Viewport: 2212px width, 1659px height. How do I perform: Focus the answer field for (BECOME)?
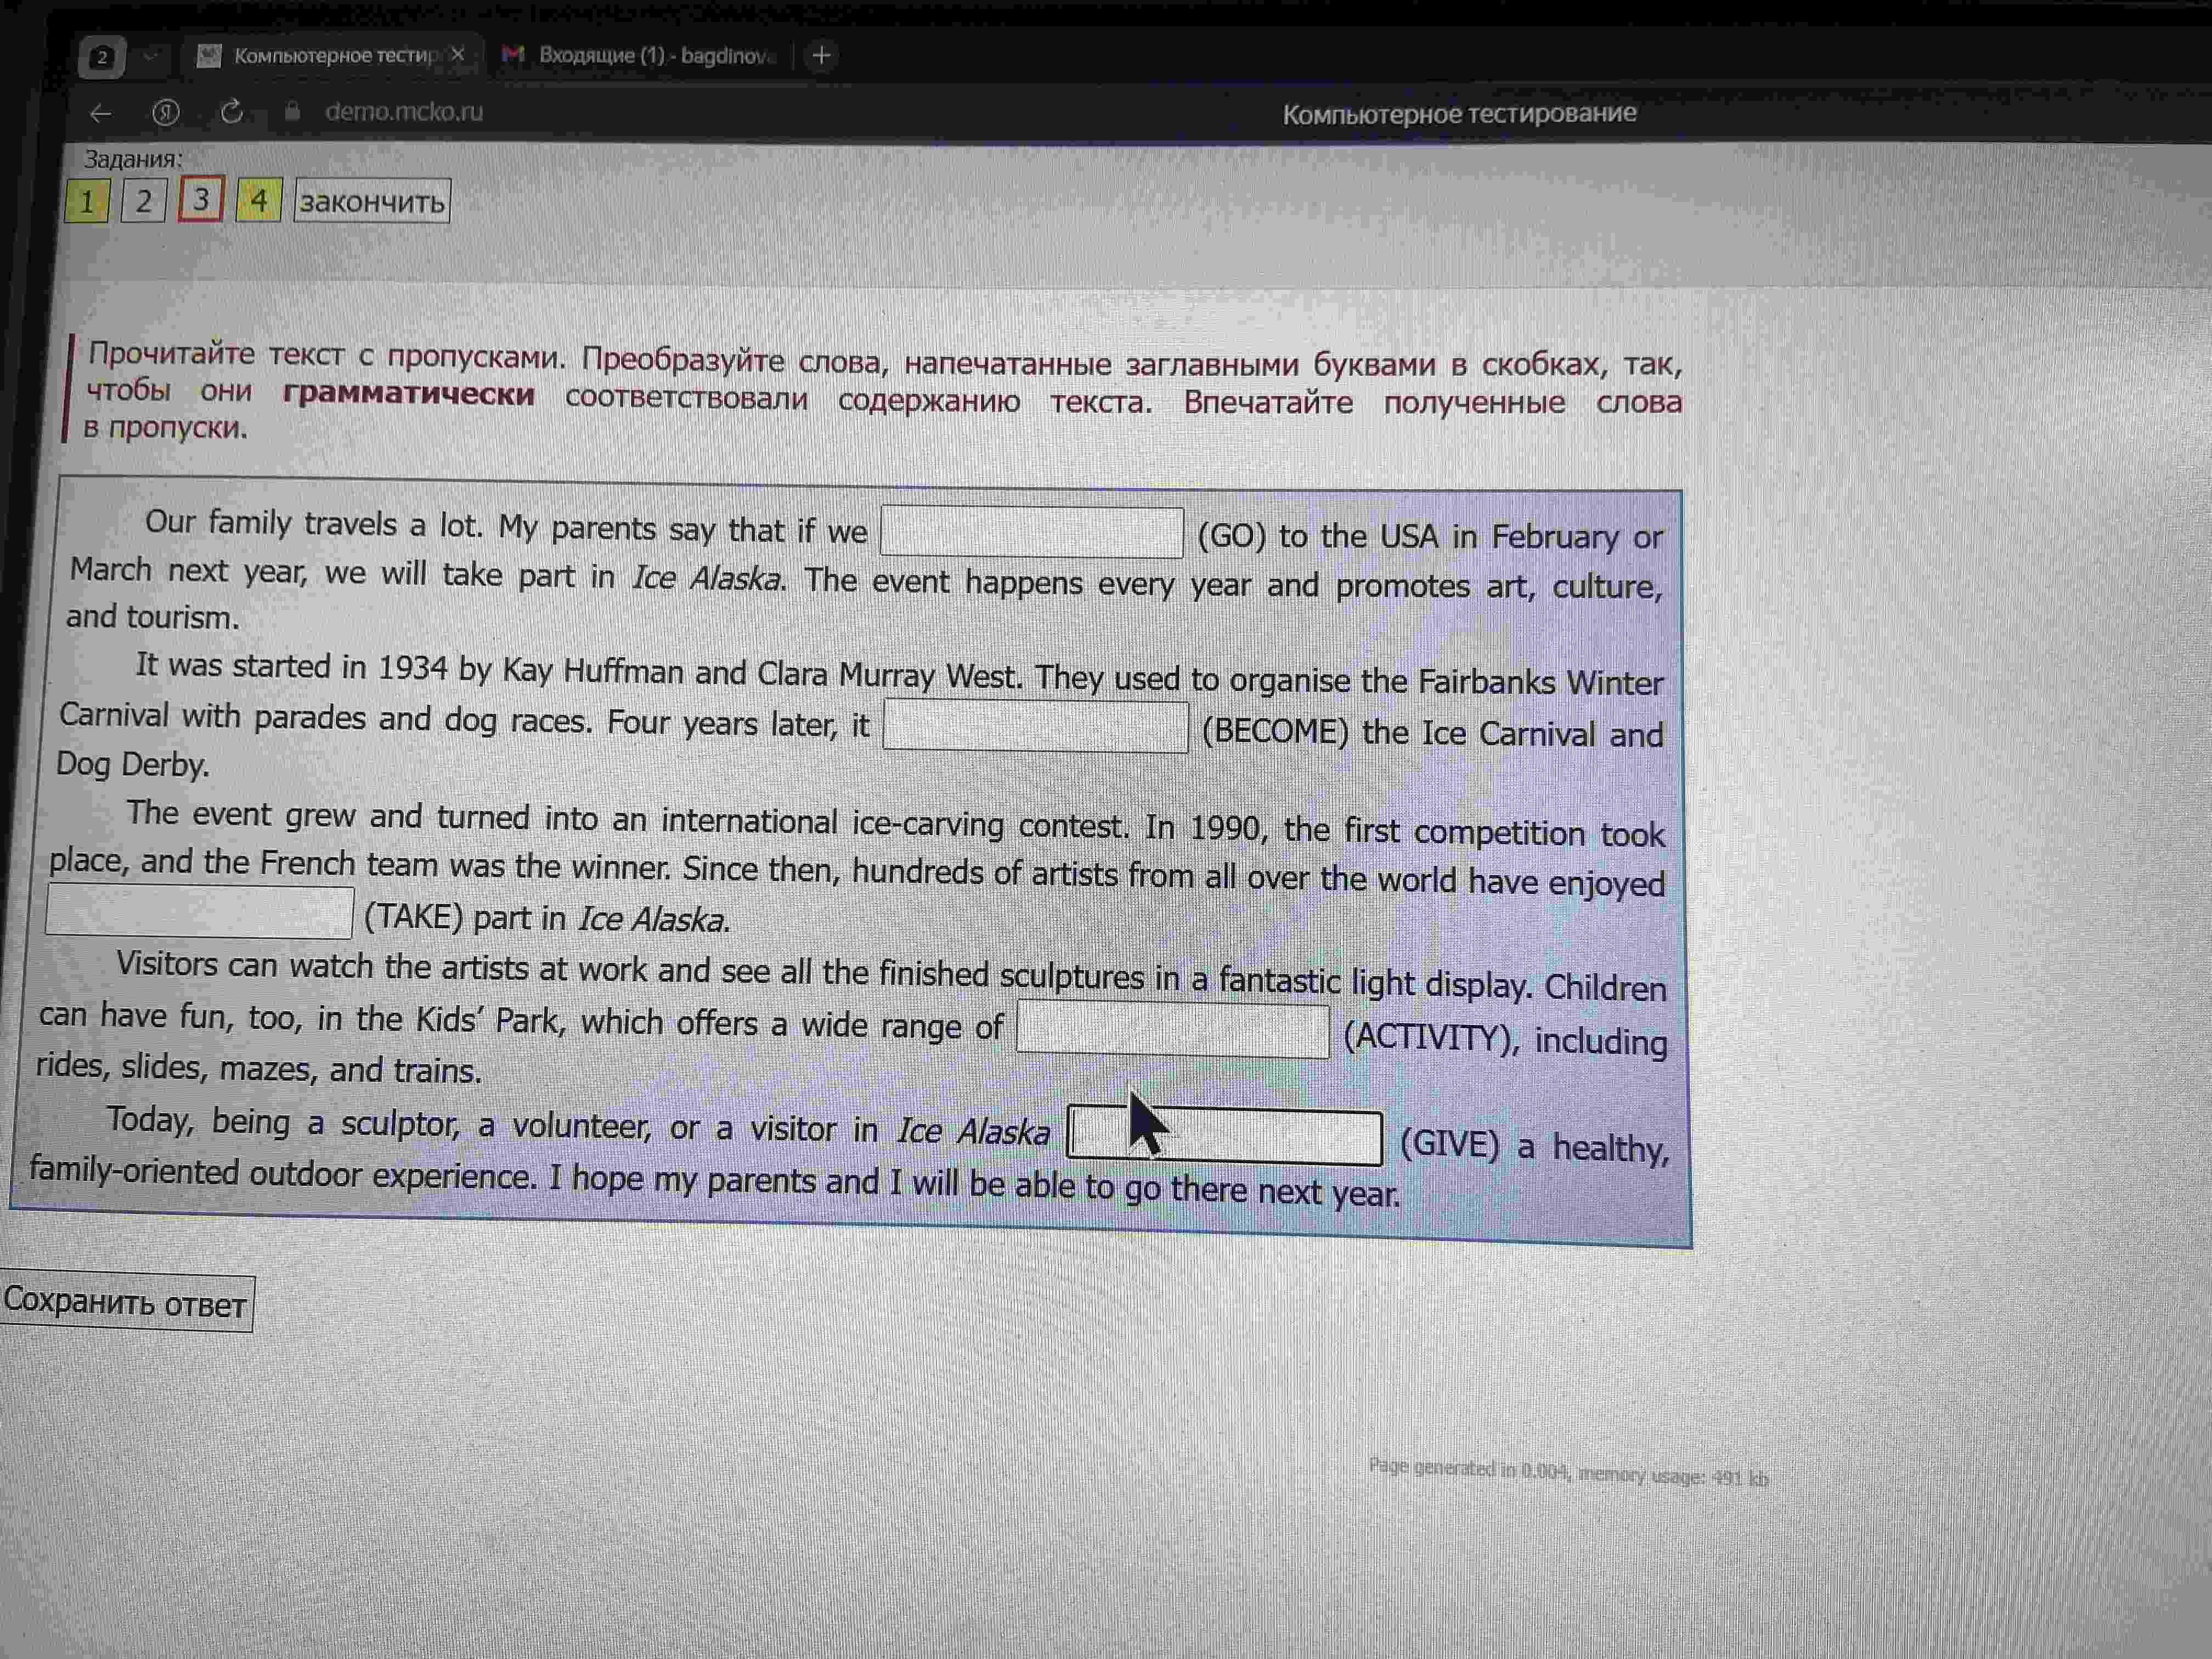[x=1036, y=726]
